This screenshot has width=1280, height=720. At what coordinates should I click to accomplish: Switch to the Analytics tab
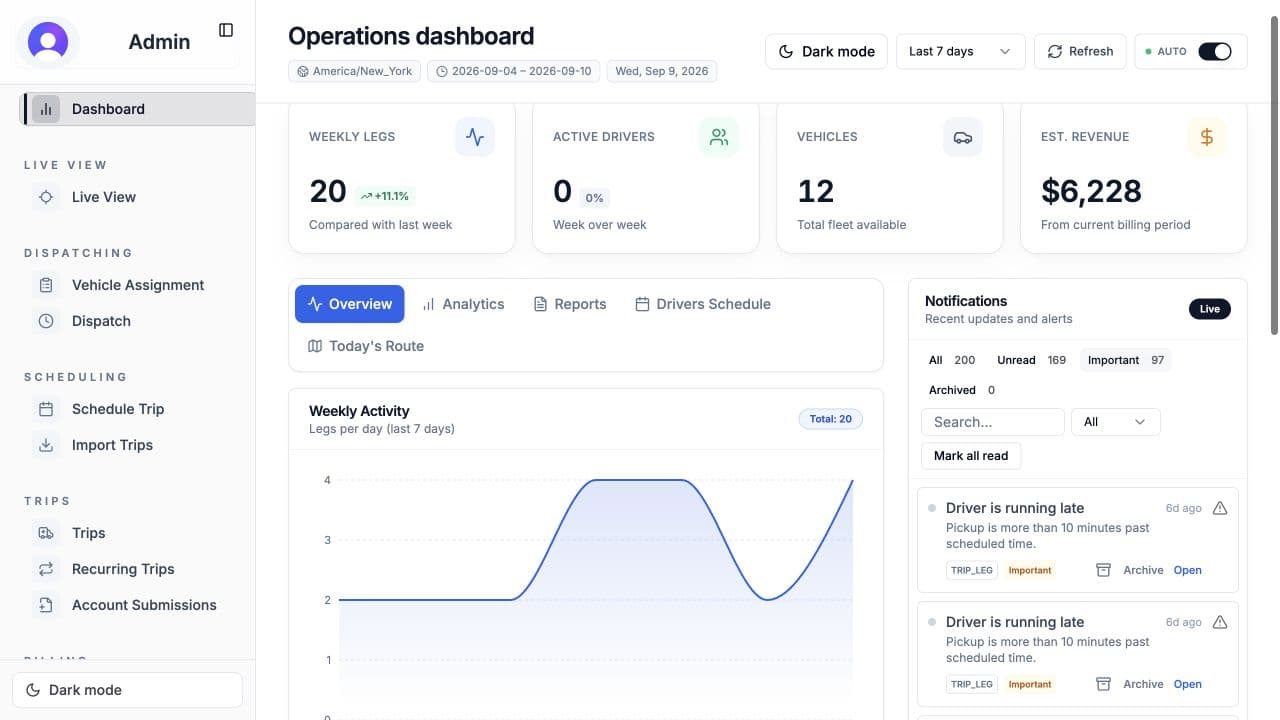(x=463, y=304)
